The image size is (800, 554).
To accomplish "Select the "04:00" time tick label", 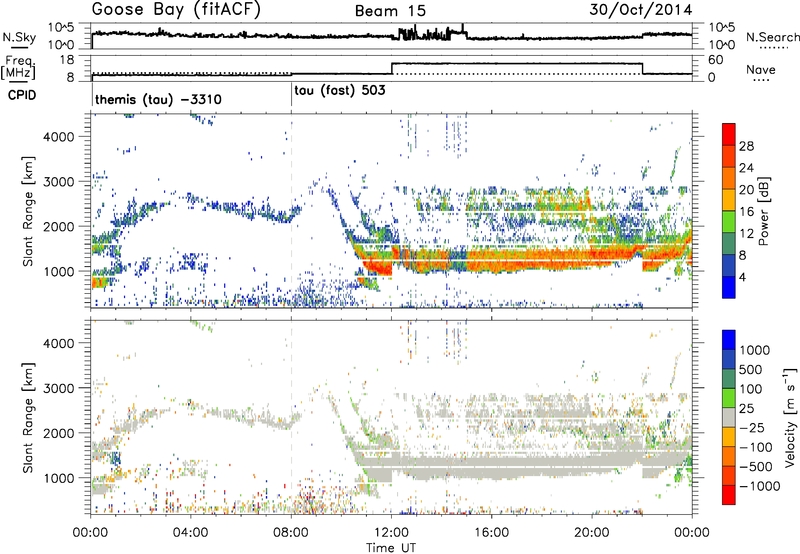I will (x=190, y=533).
